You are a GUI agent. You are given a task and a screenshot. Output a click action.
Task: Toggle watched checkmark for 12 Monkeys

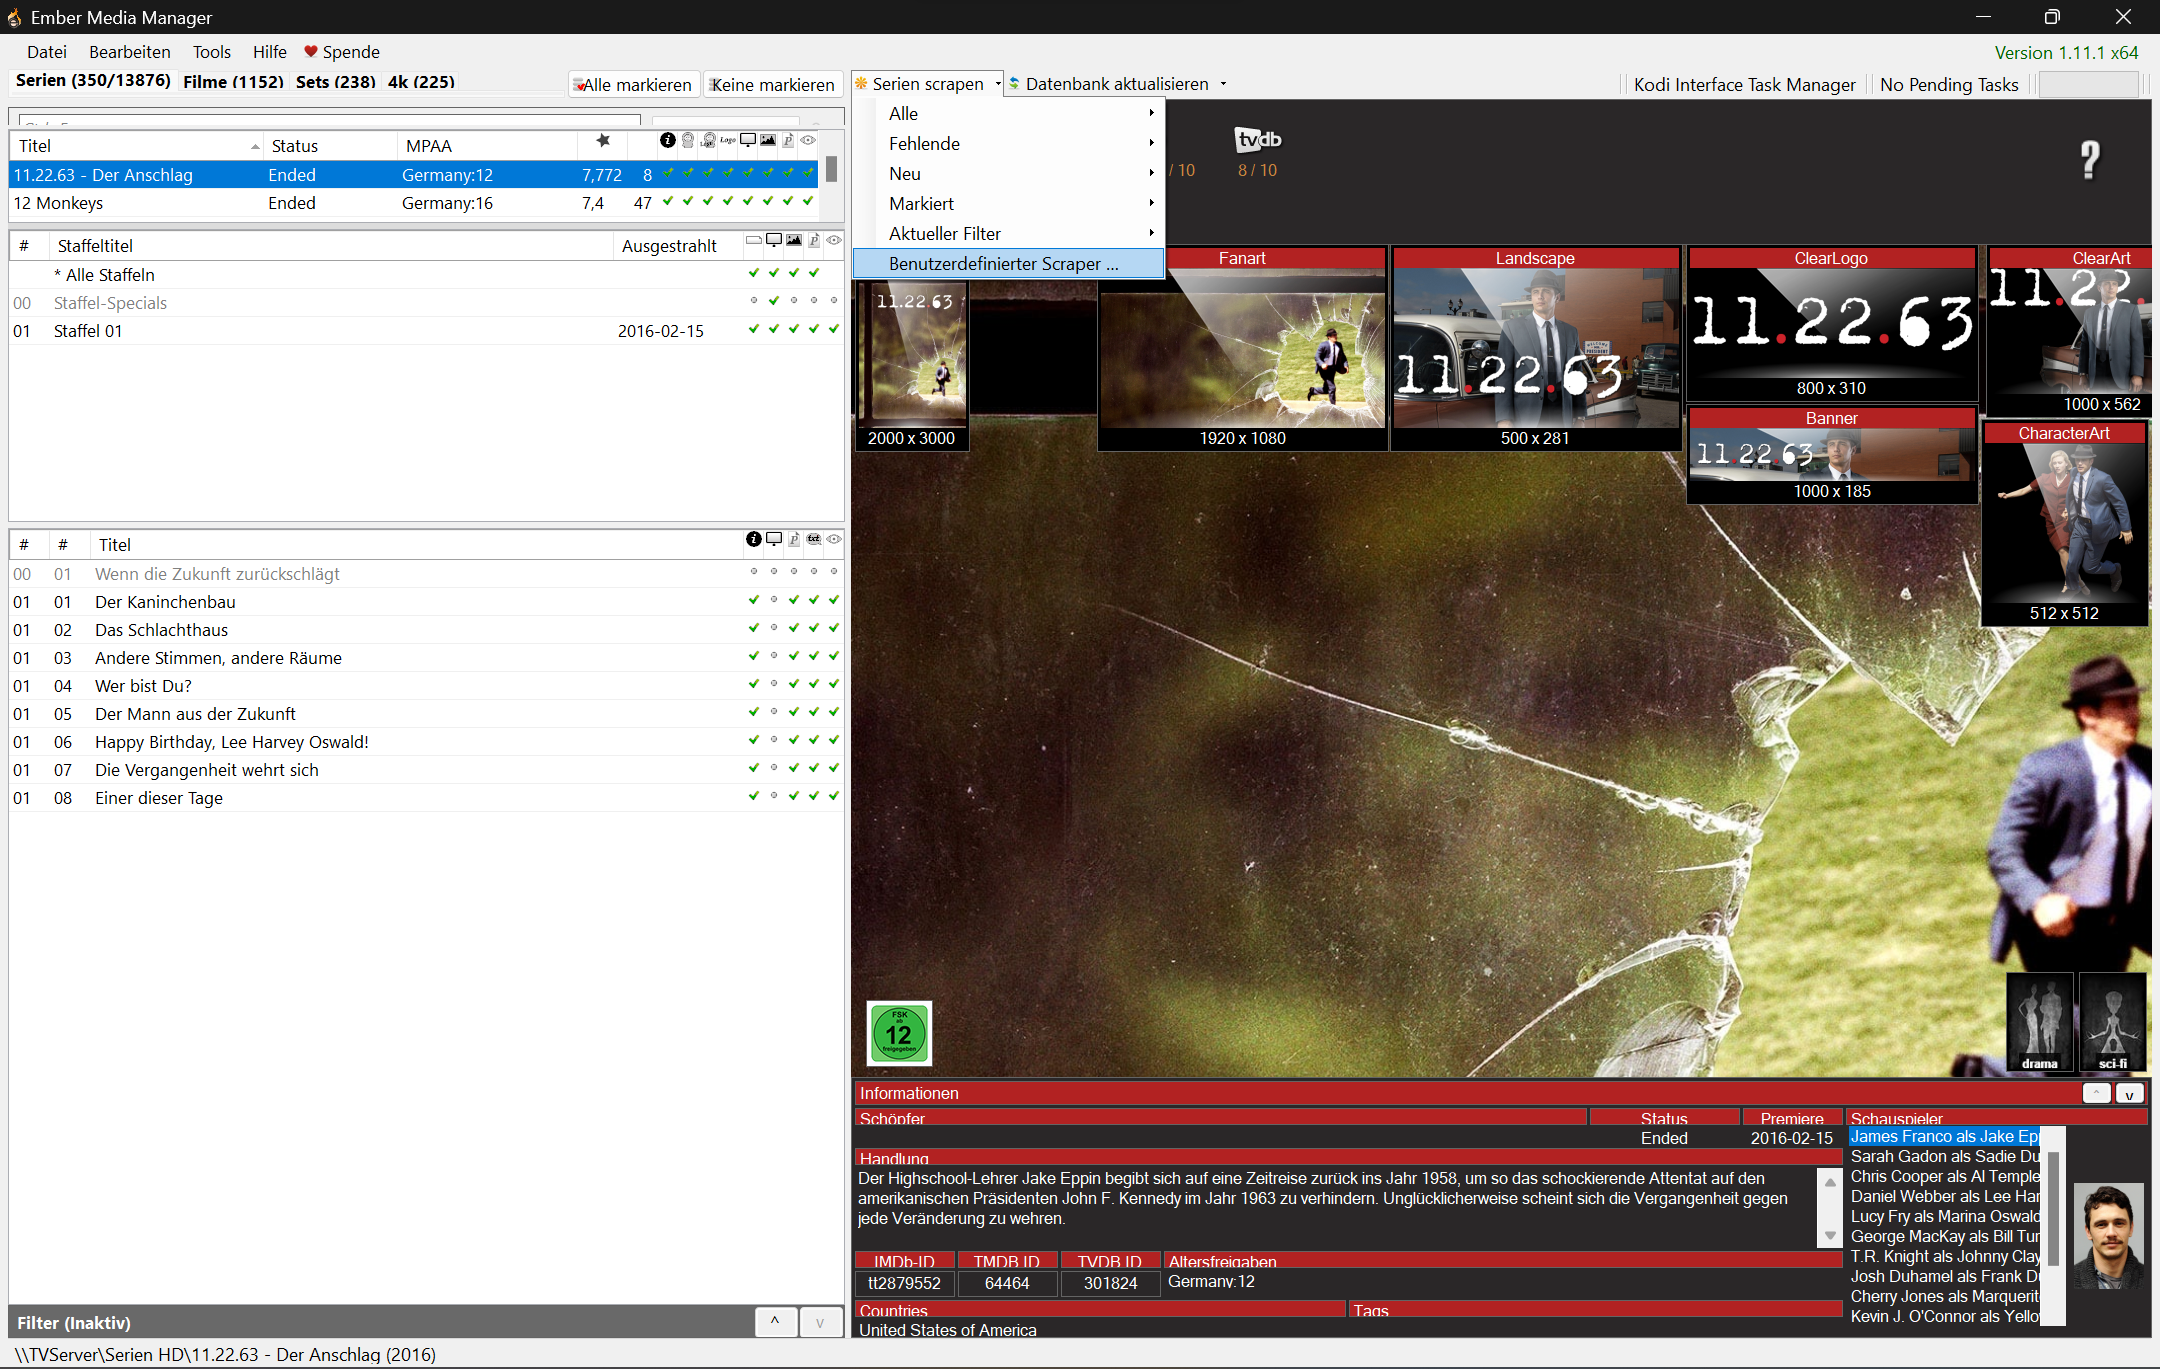click(x=808, y=202)
